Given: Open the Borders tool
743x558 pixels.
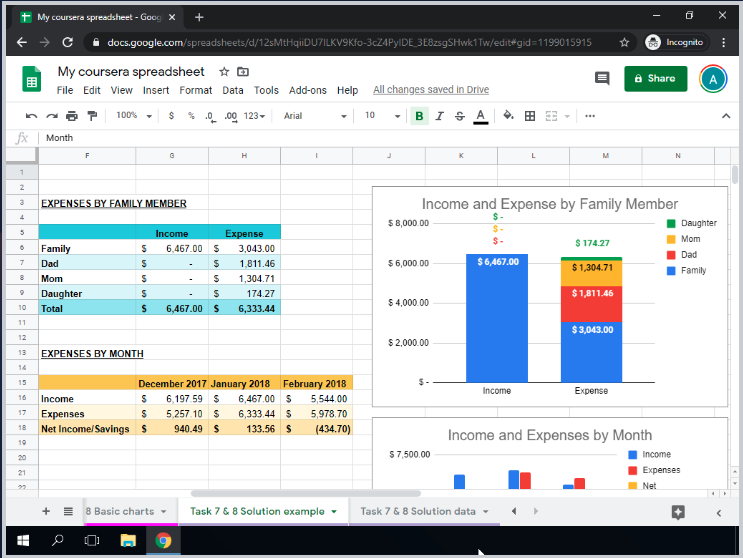Looking at the screenshot, I should pyautogui.click(x=530, y=116).
